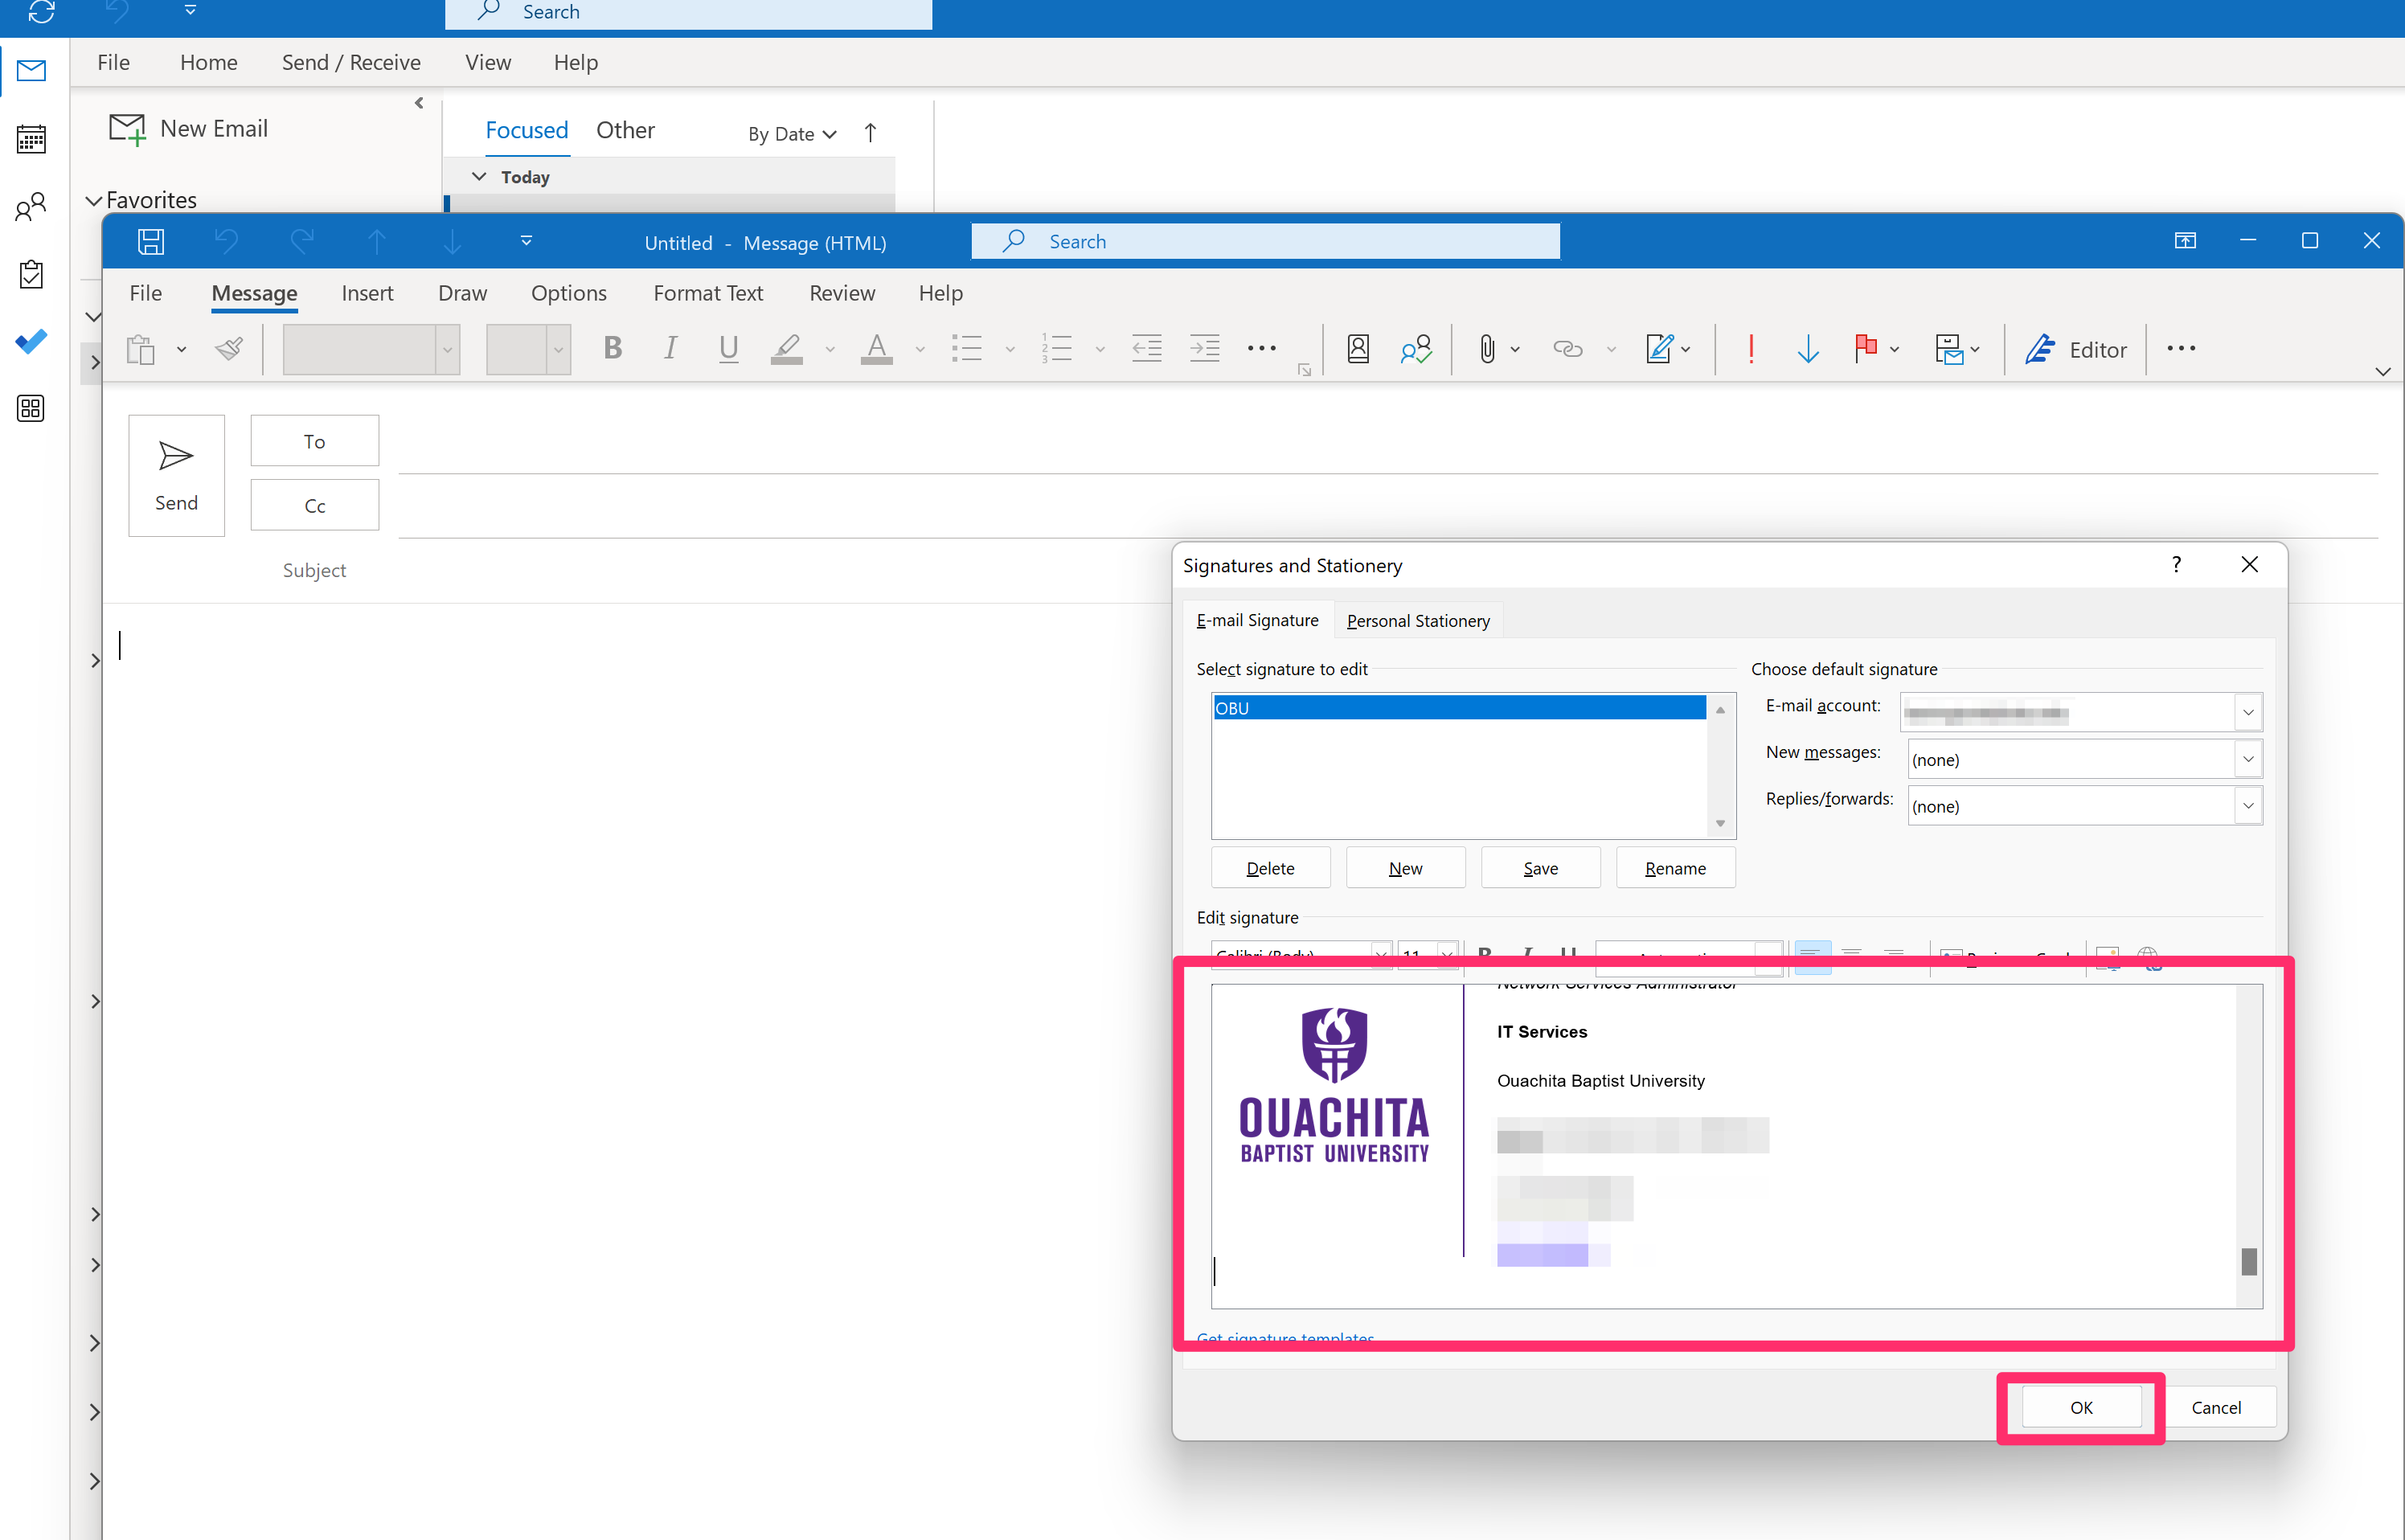
Task: Select the Personal Stationery tab
Action: [x=1416, y=621]
